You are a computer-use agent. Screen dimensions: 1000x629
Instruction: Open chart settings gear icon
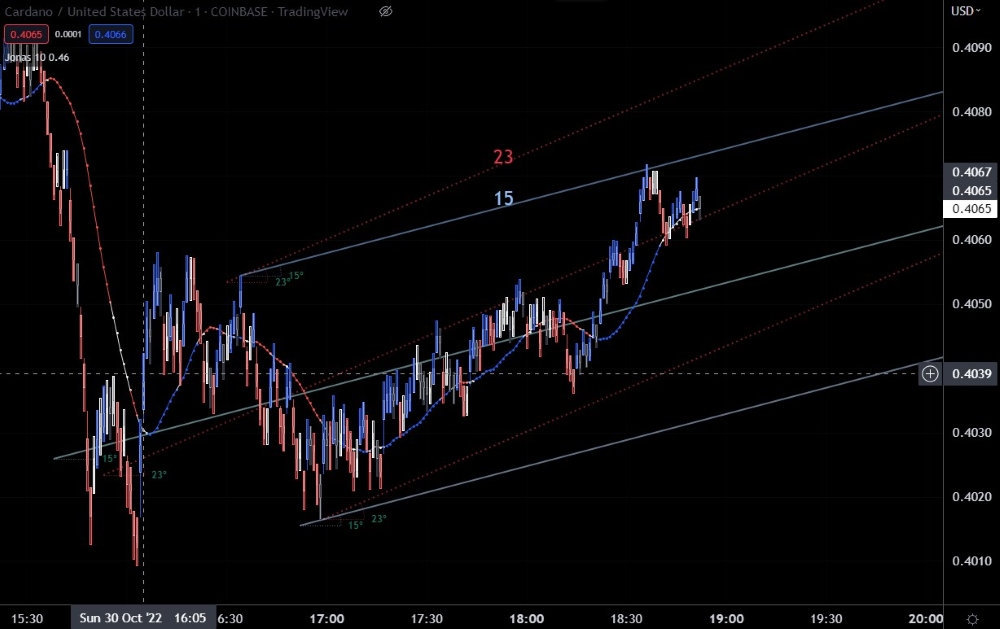pos(973,619)
